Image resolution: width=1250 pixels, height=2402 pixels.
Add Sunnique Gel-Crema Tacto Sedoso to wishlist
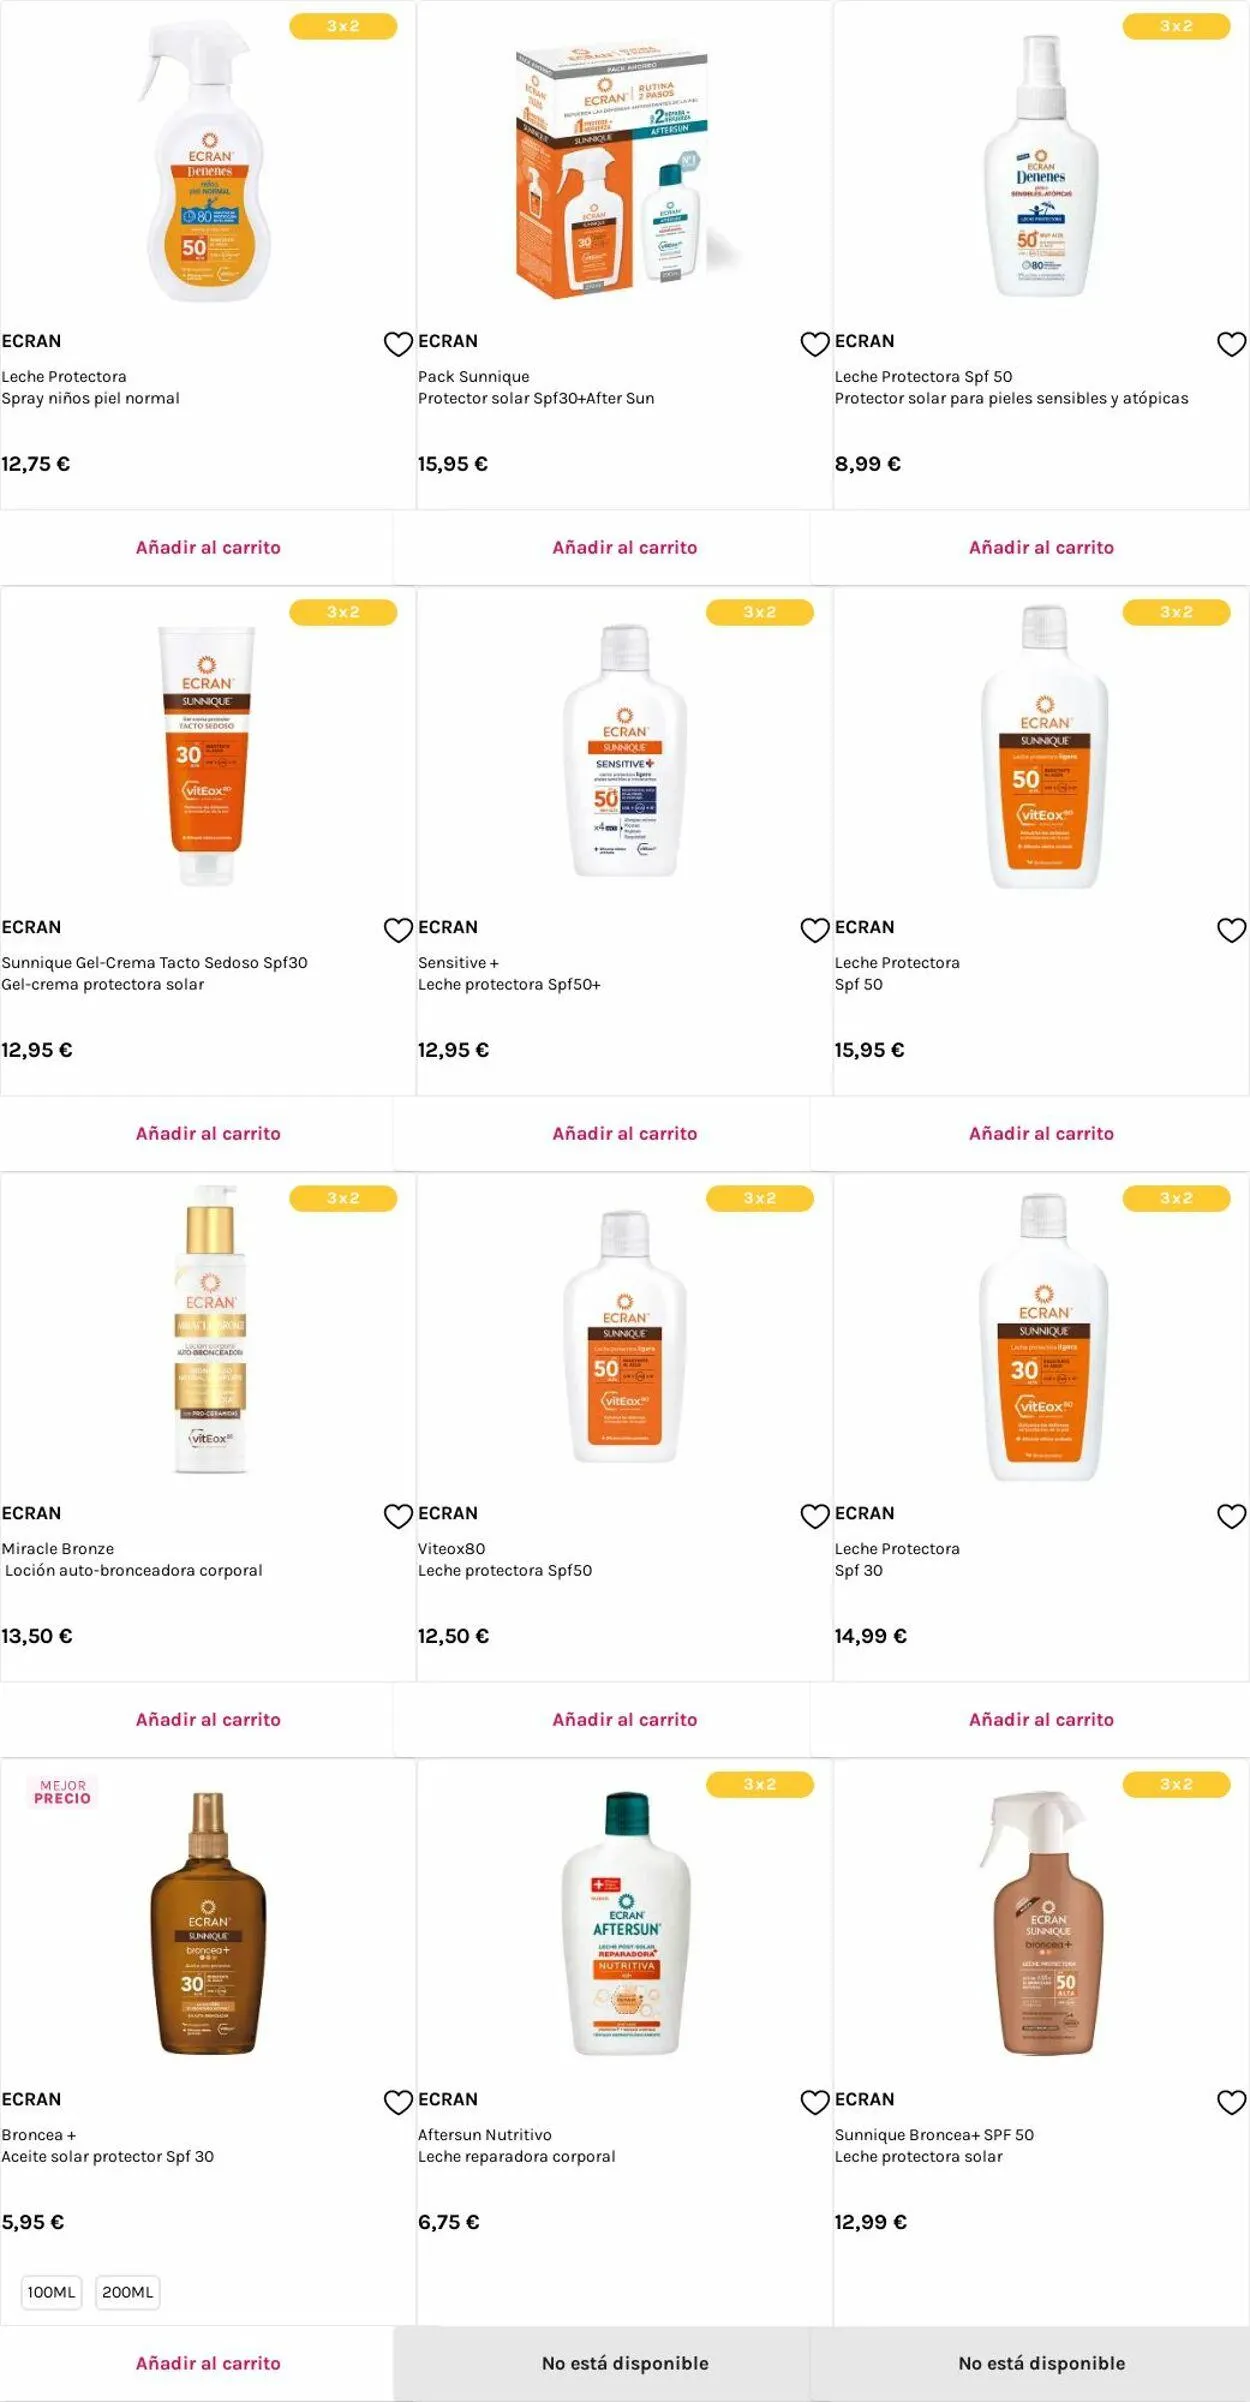pos(398,930)
